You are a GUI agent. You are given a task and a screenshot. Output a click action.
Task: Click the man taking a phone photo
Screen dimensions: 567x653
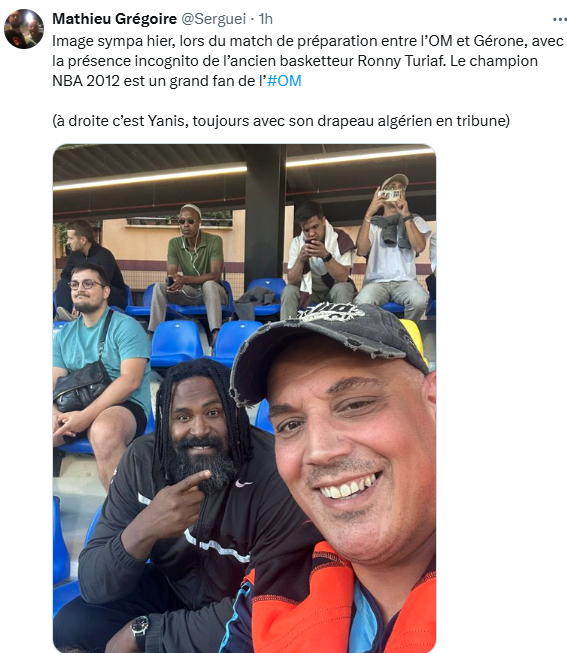(392, 246)
